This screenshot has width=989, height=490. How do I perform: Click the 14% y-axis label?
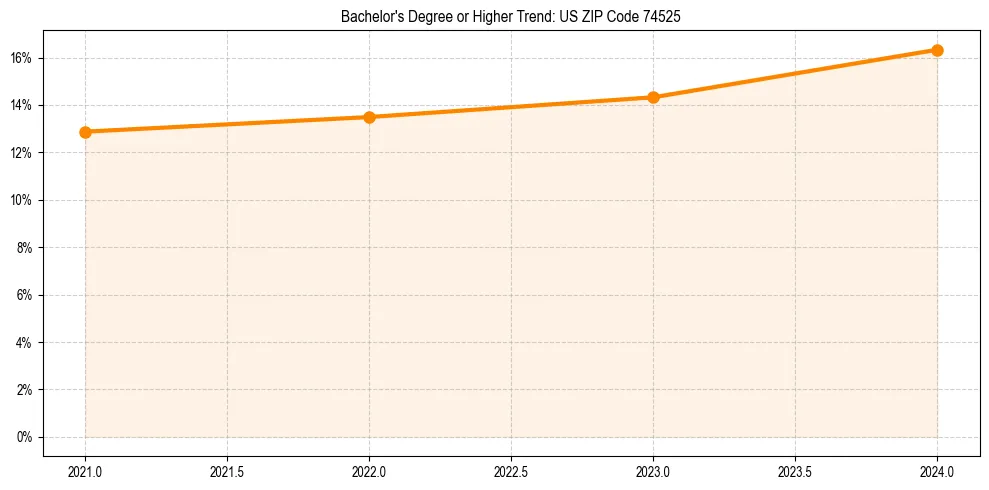coord(20,106)
